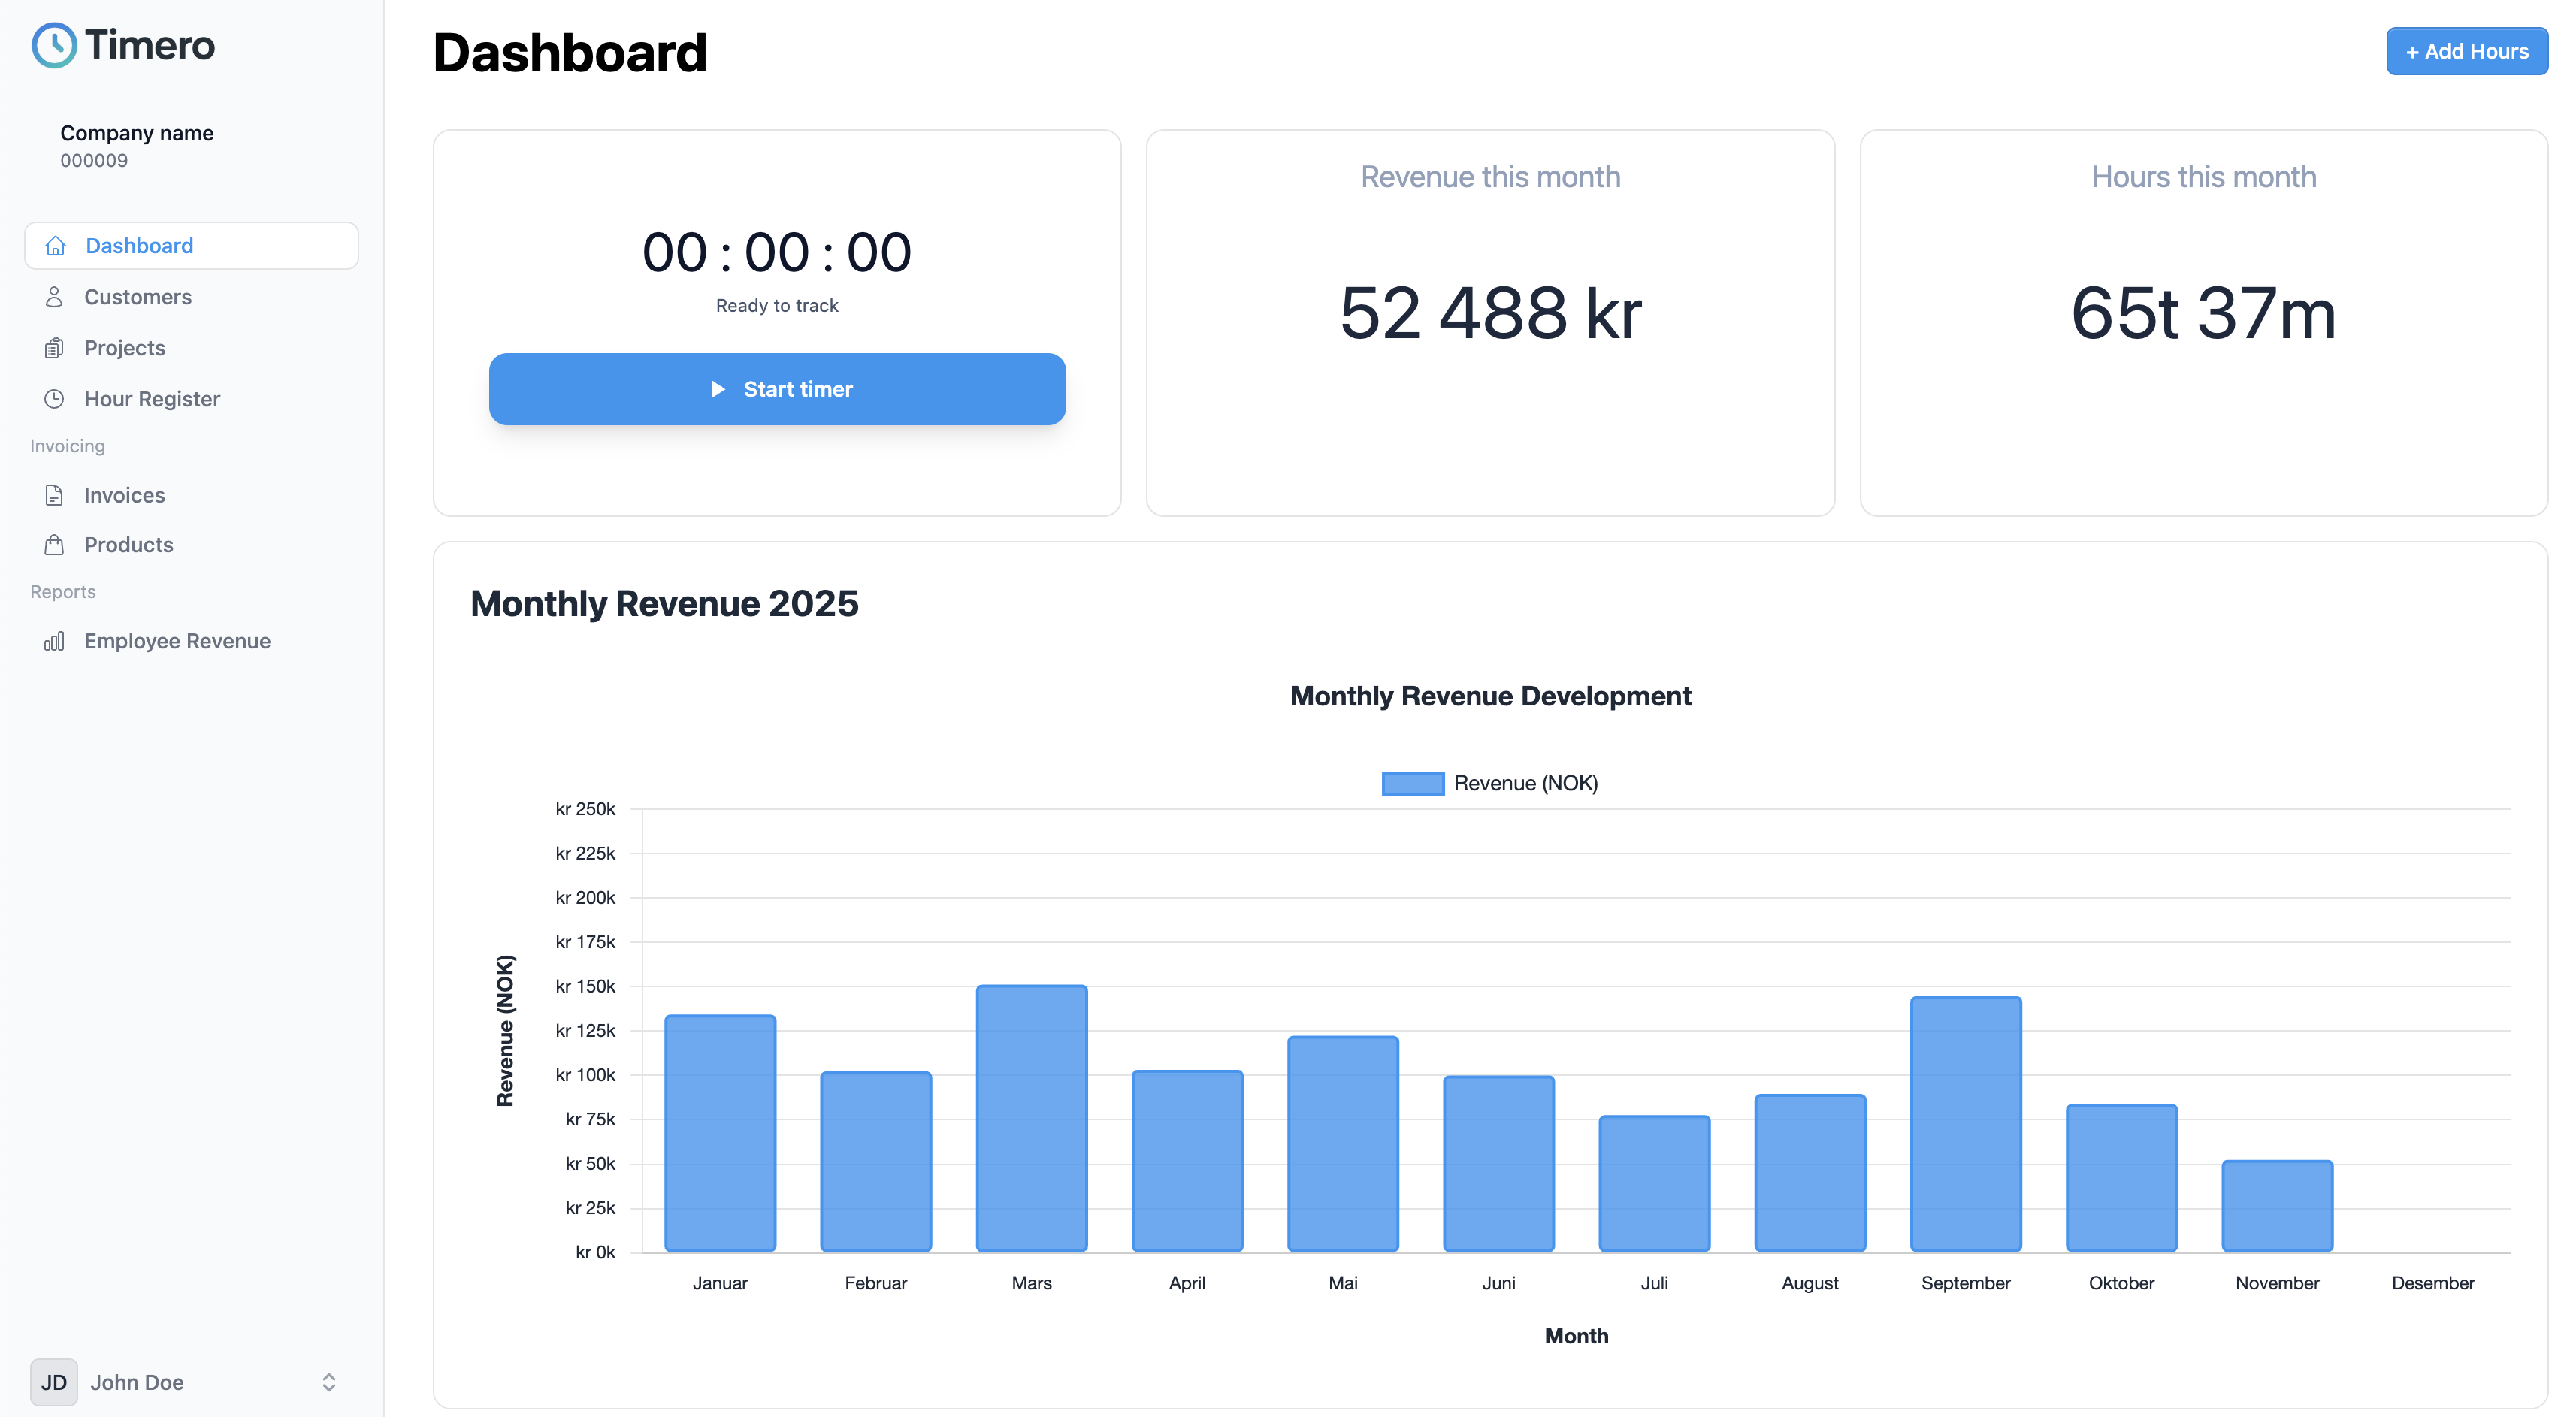The height and width of the screenshot is (1417, 2576).
Task: Click the Hour Register clock icon
Action: coord(54,399)
